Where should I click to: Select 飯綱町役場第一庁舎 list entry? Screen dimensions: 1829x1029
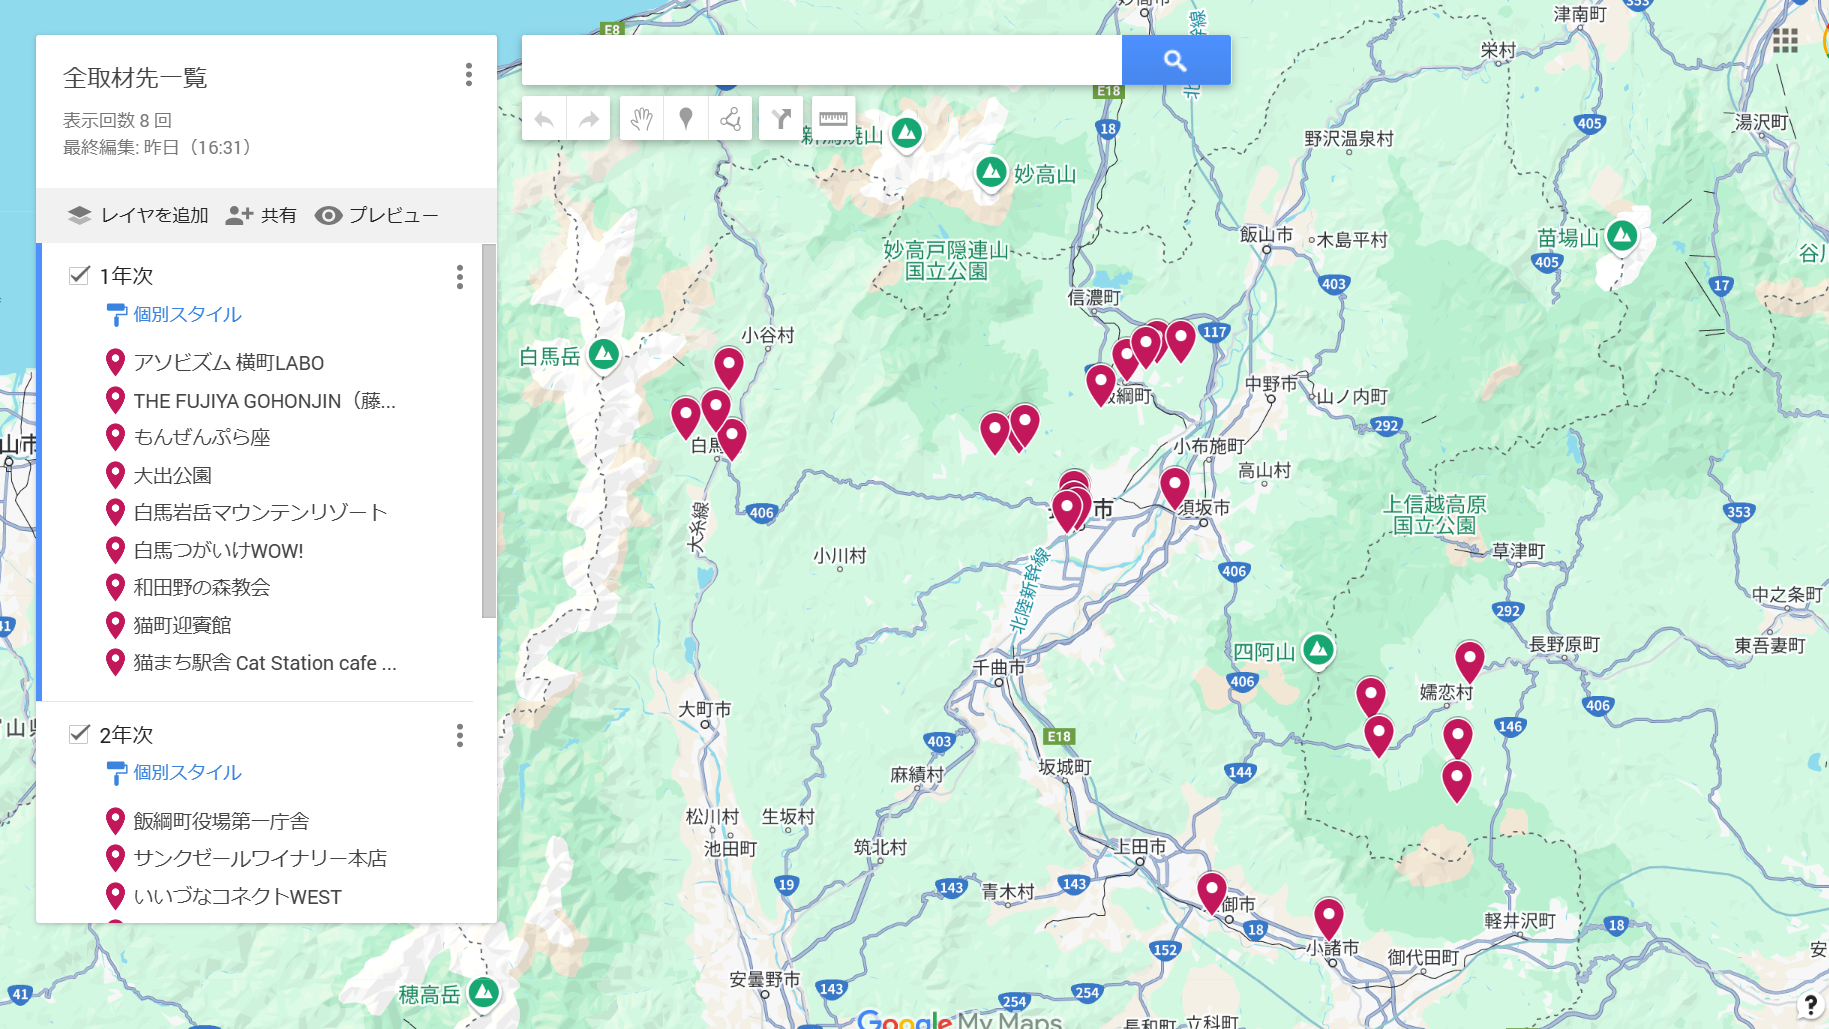[222, 821]
